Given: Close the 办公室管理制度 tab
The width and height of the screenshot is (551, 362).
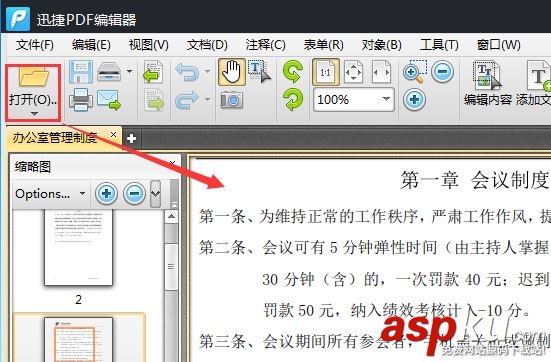Looking at the screenshot, I should coord(114,135).
